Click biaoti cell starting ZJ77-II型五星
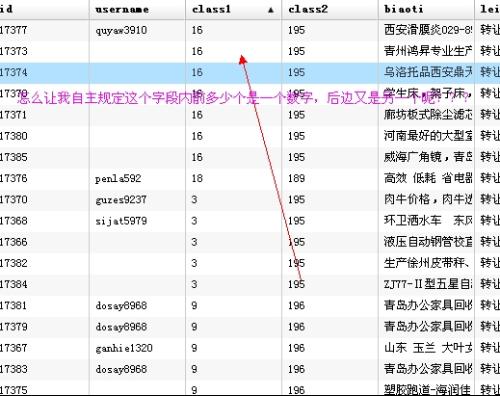 click(428, 284)
